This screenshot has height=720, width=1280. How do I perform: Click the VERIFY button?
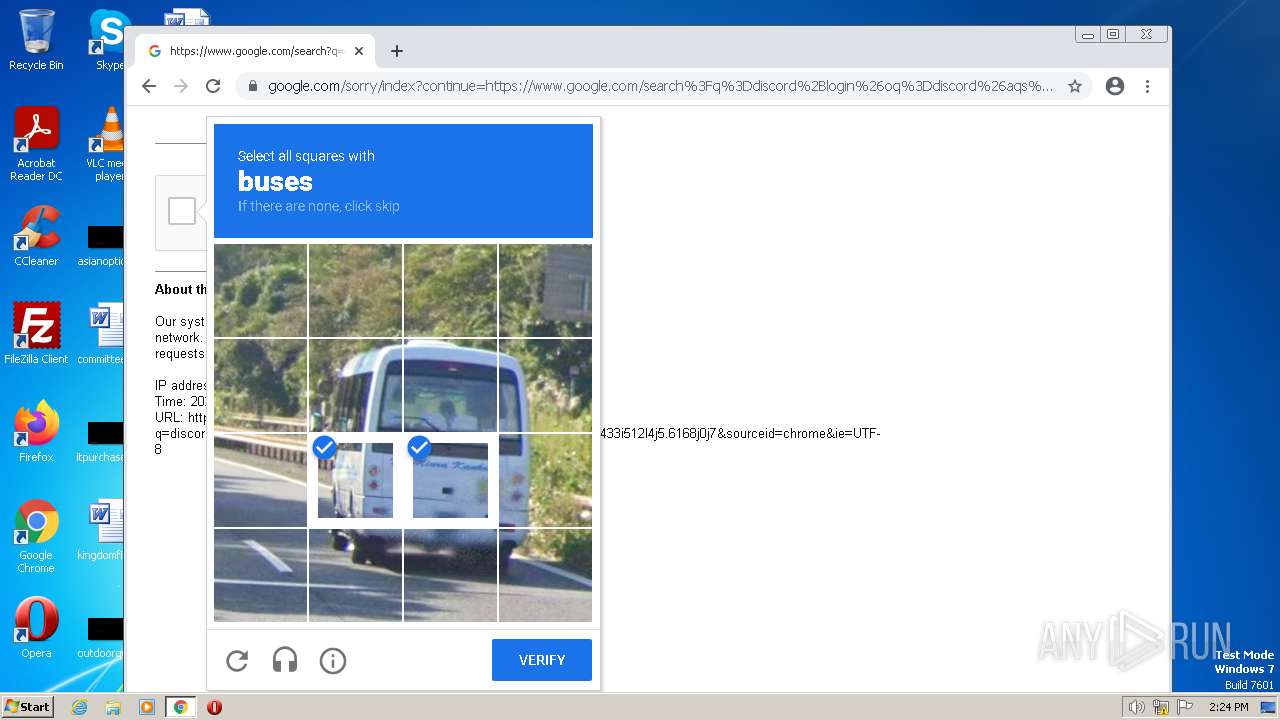(542, 660)
